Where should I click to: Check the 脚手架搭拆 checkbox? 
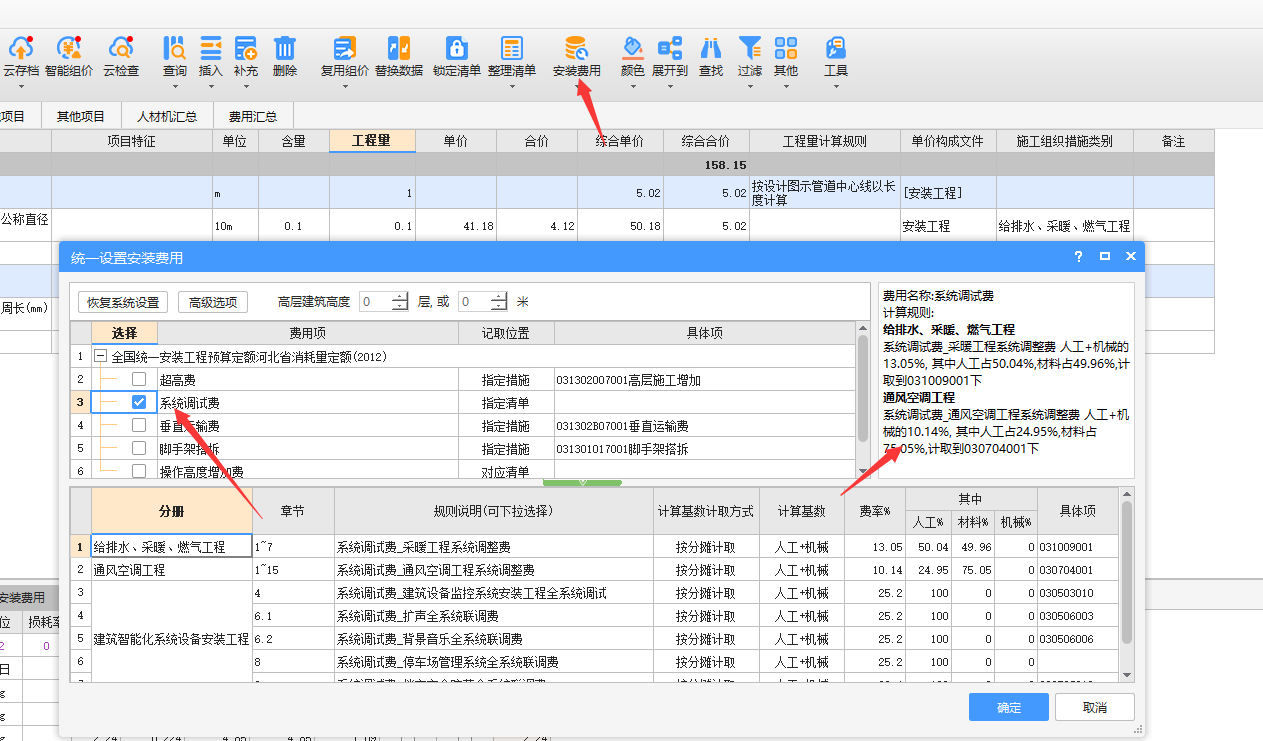[x=139, y=449]
